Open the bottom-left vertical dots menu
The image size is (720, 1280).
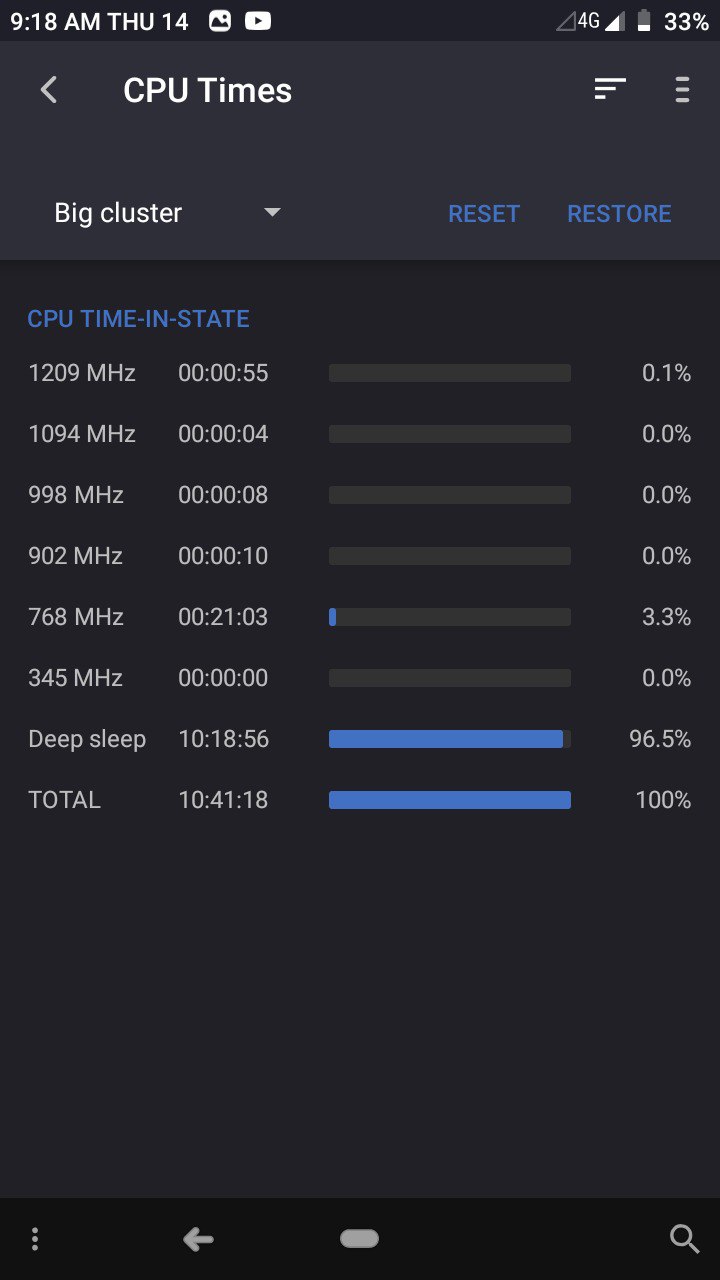pyautogui.click(x=35, y=1240)
